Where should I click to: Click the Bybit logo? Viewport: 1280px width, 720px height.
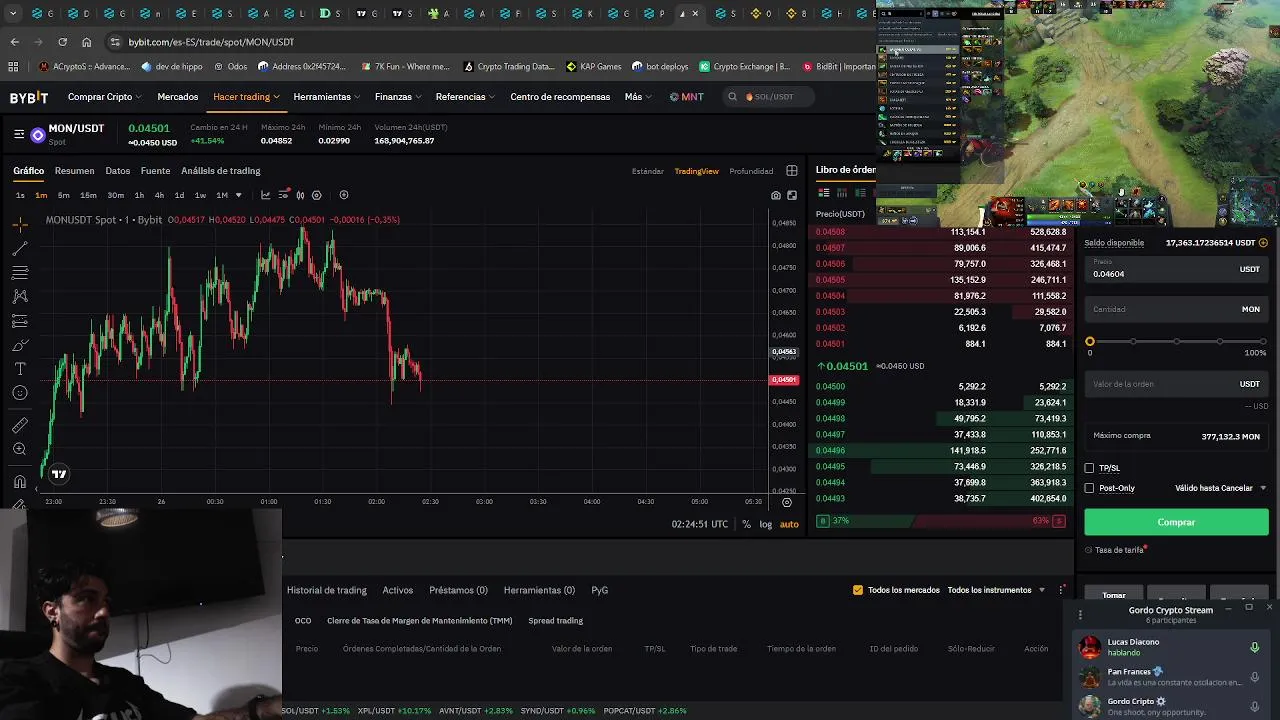tap(29, 97)
